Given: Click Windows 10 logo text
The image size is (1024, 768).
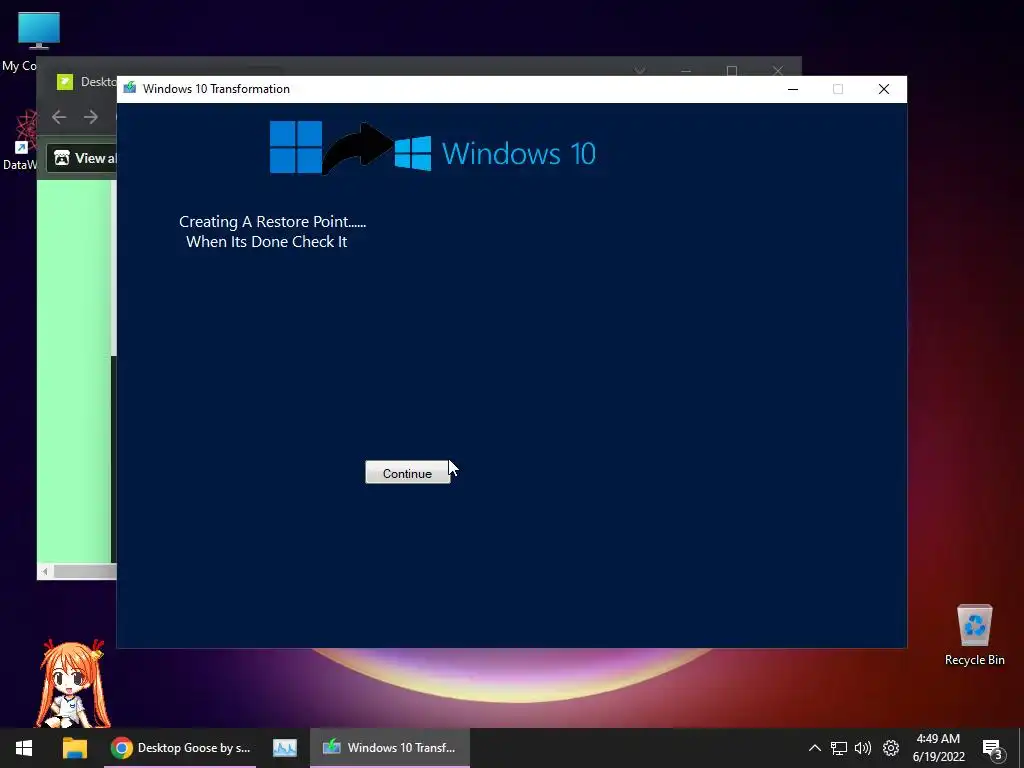Looking at the screenshot, I should [x=519, y=153].
